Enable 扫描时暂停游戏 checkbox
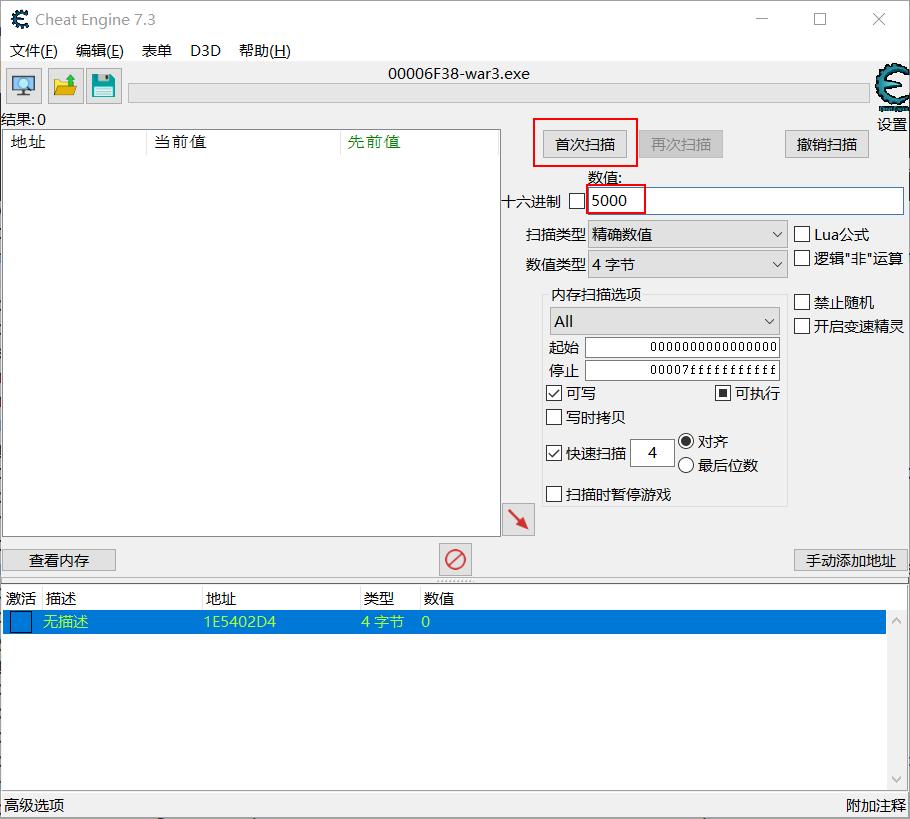910x819 pixels. point(554,494)
